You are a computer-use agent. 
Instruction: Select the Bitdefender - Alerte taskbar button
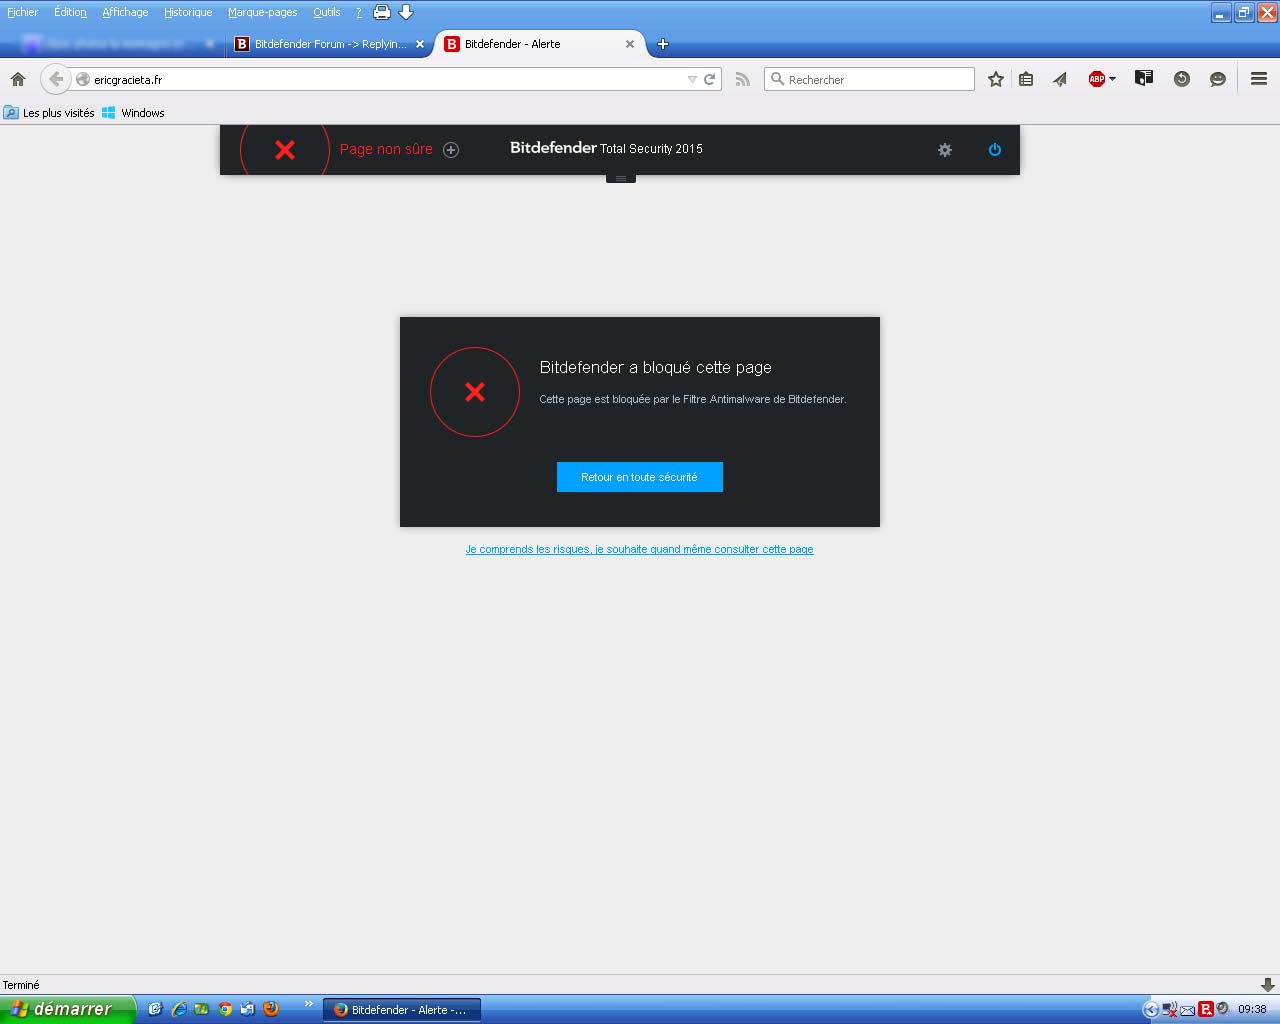(x=402, y=1010)
